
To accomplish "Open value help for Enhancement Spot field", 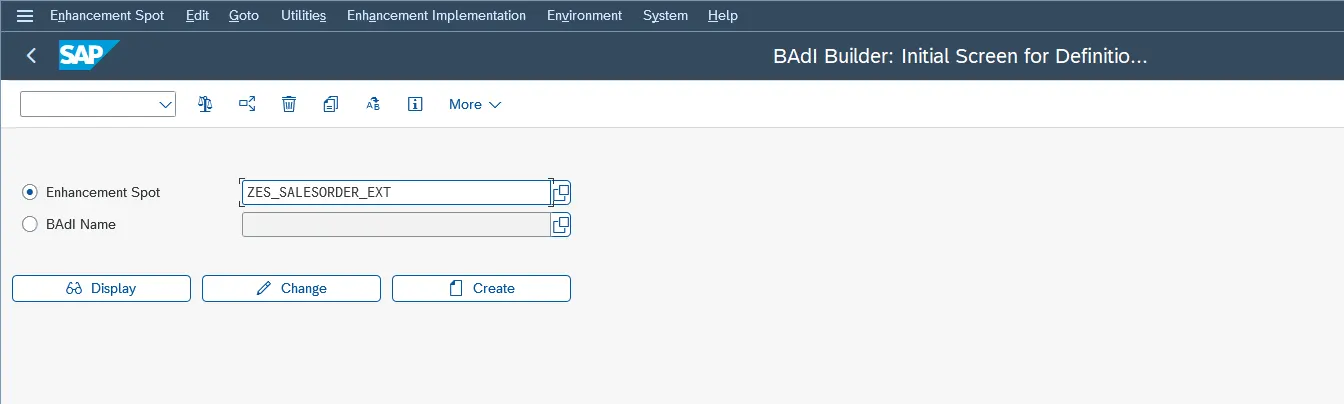I will point(561,192).
